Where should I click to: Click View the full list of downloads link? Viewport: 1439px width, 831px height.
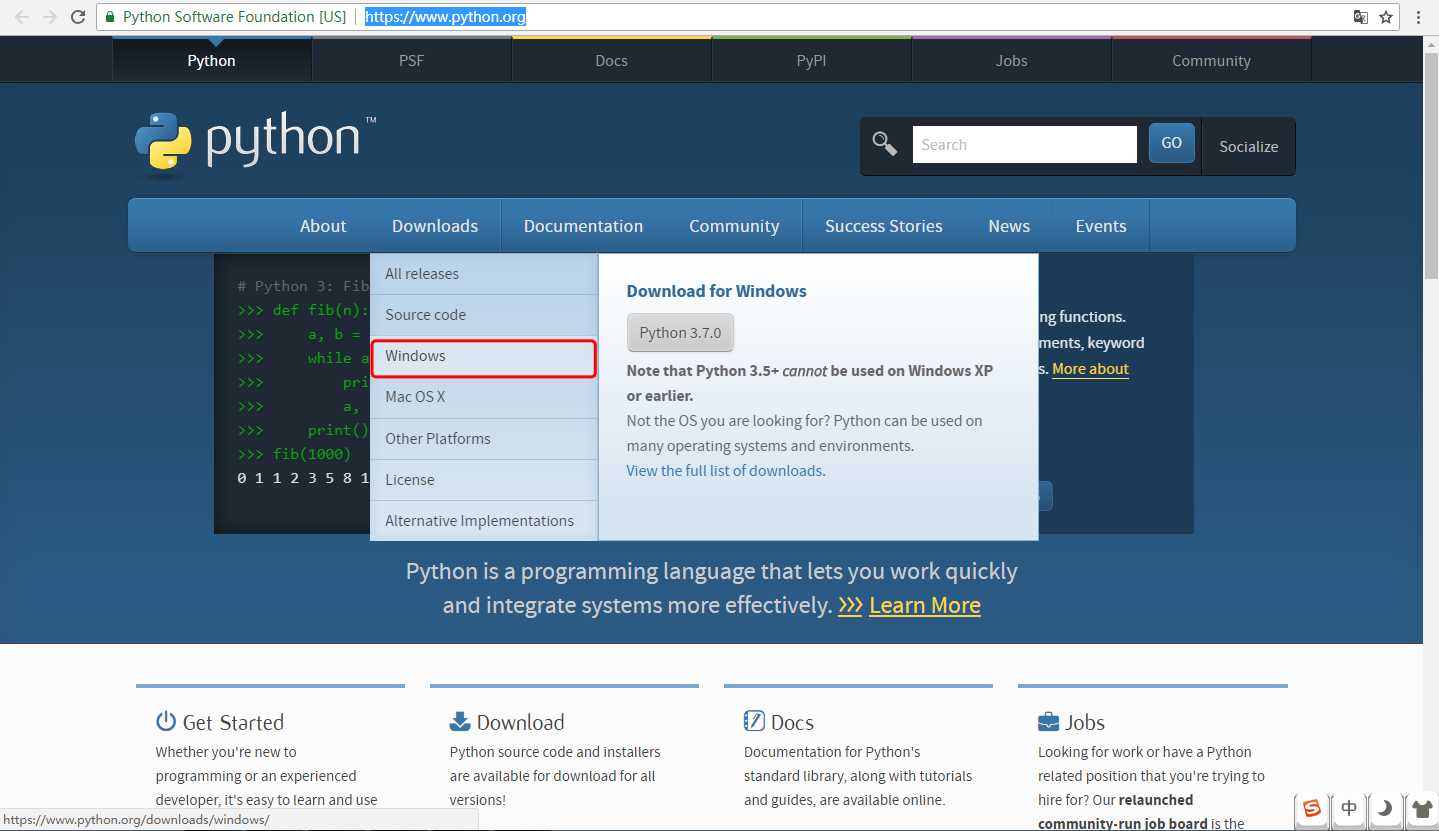[x=724, y=471]
